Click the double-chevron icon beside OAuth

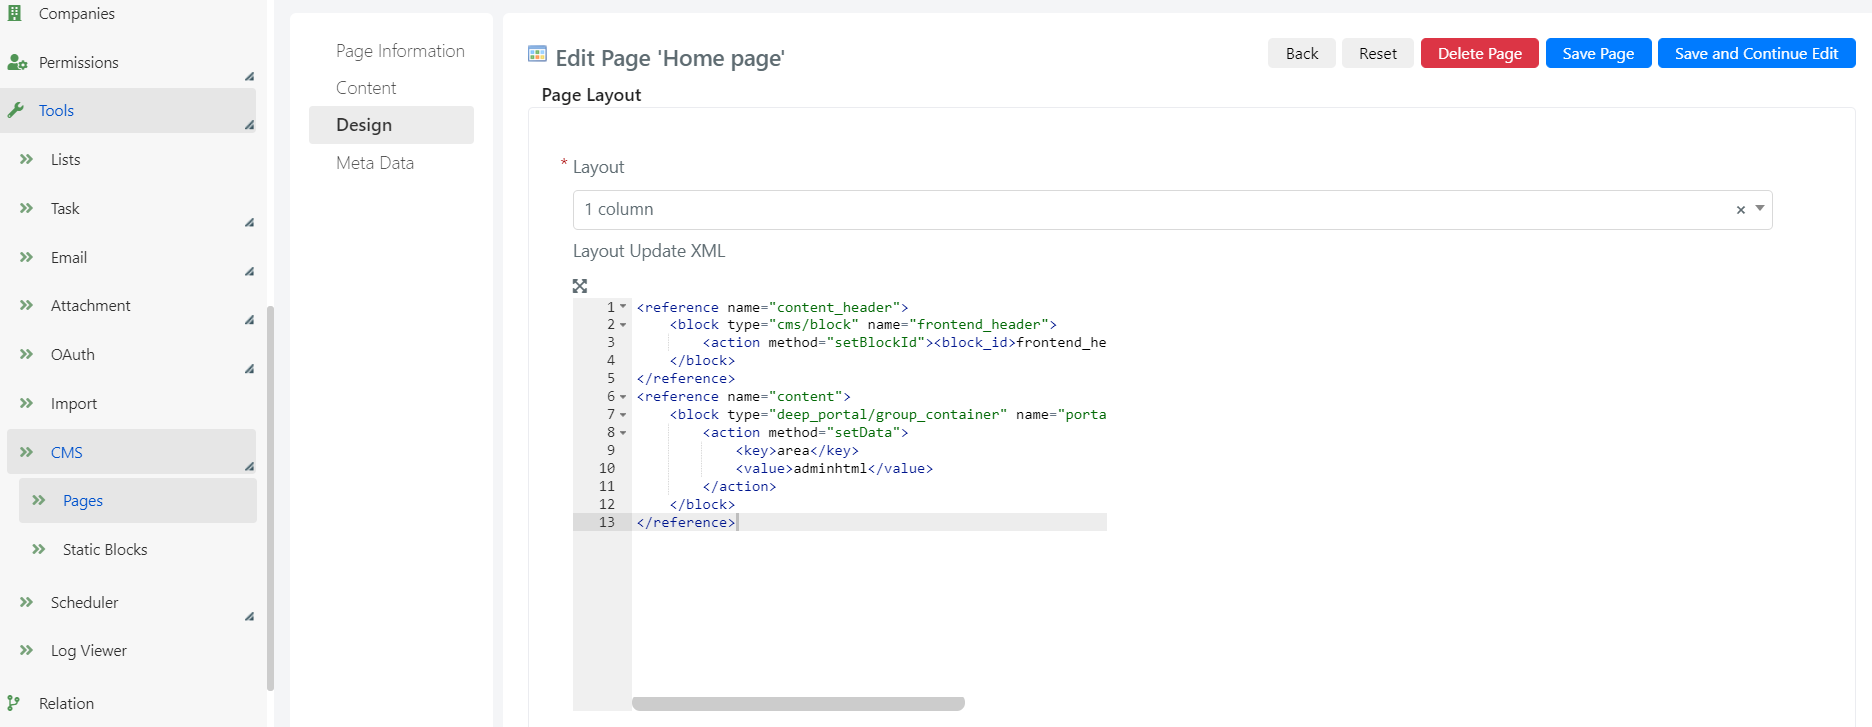27,354
